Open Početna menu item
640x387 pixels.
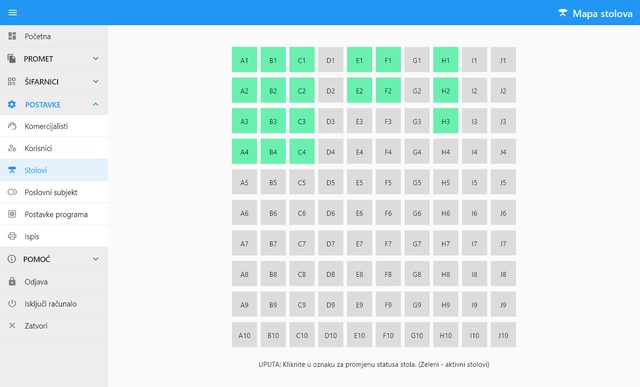pyautogui.click(x=54, y=36)
